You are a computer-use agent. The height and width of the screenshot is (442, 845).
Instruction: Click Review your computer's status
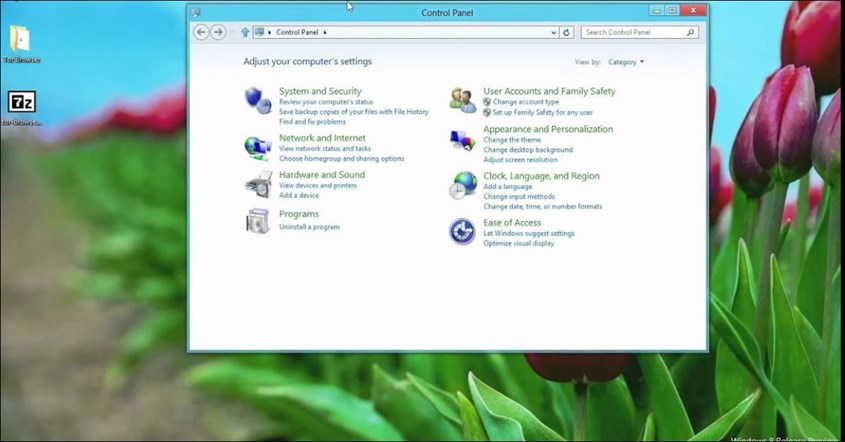point(326,102)
